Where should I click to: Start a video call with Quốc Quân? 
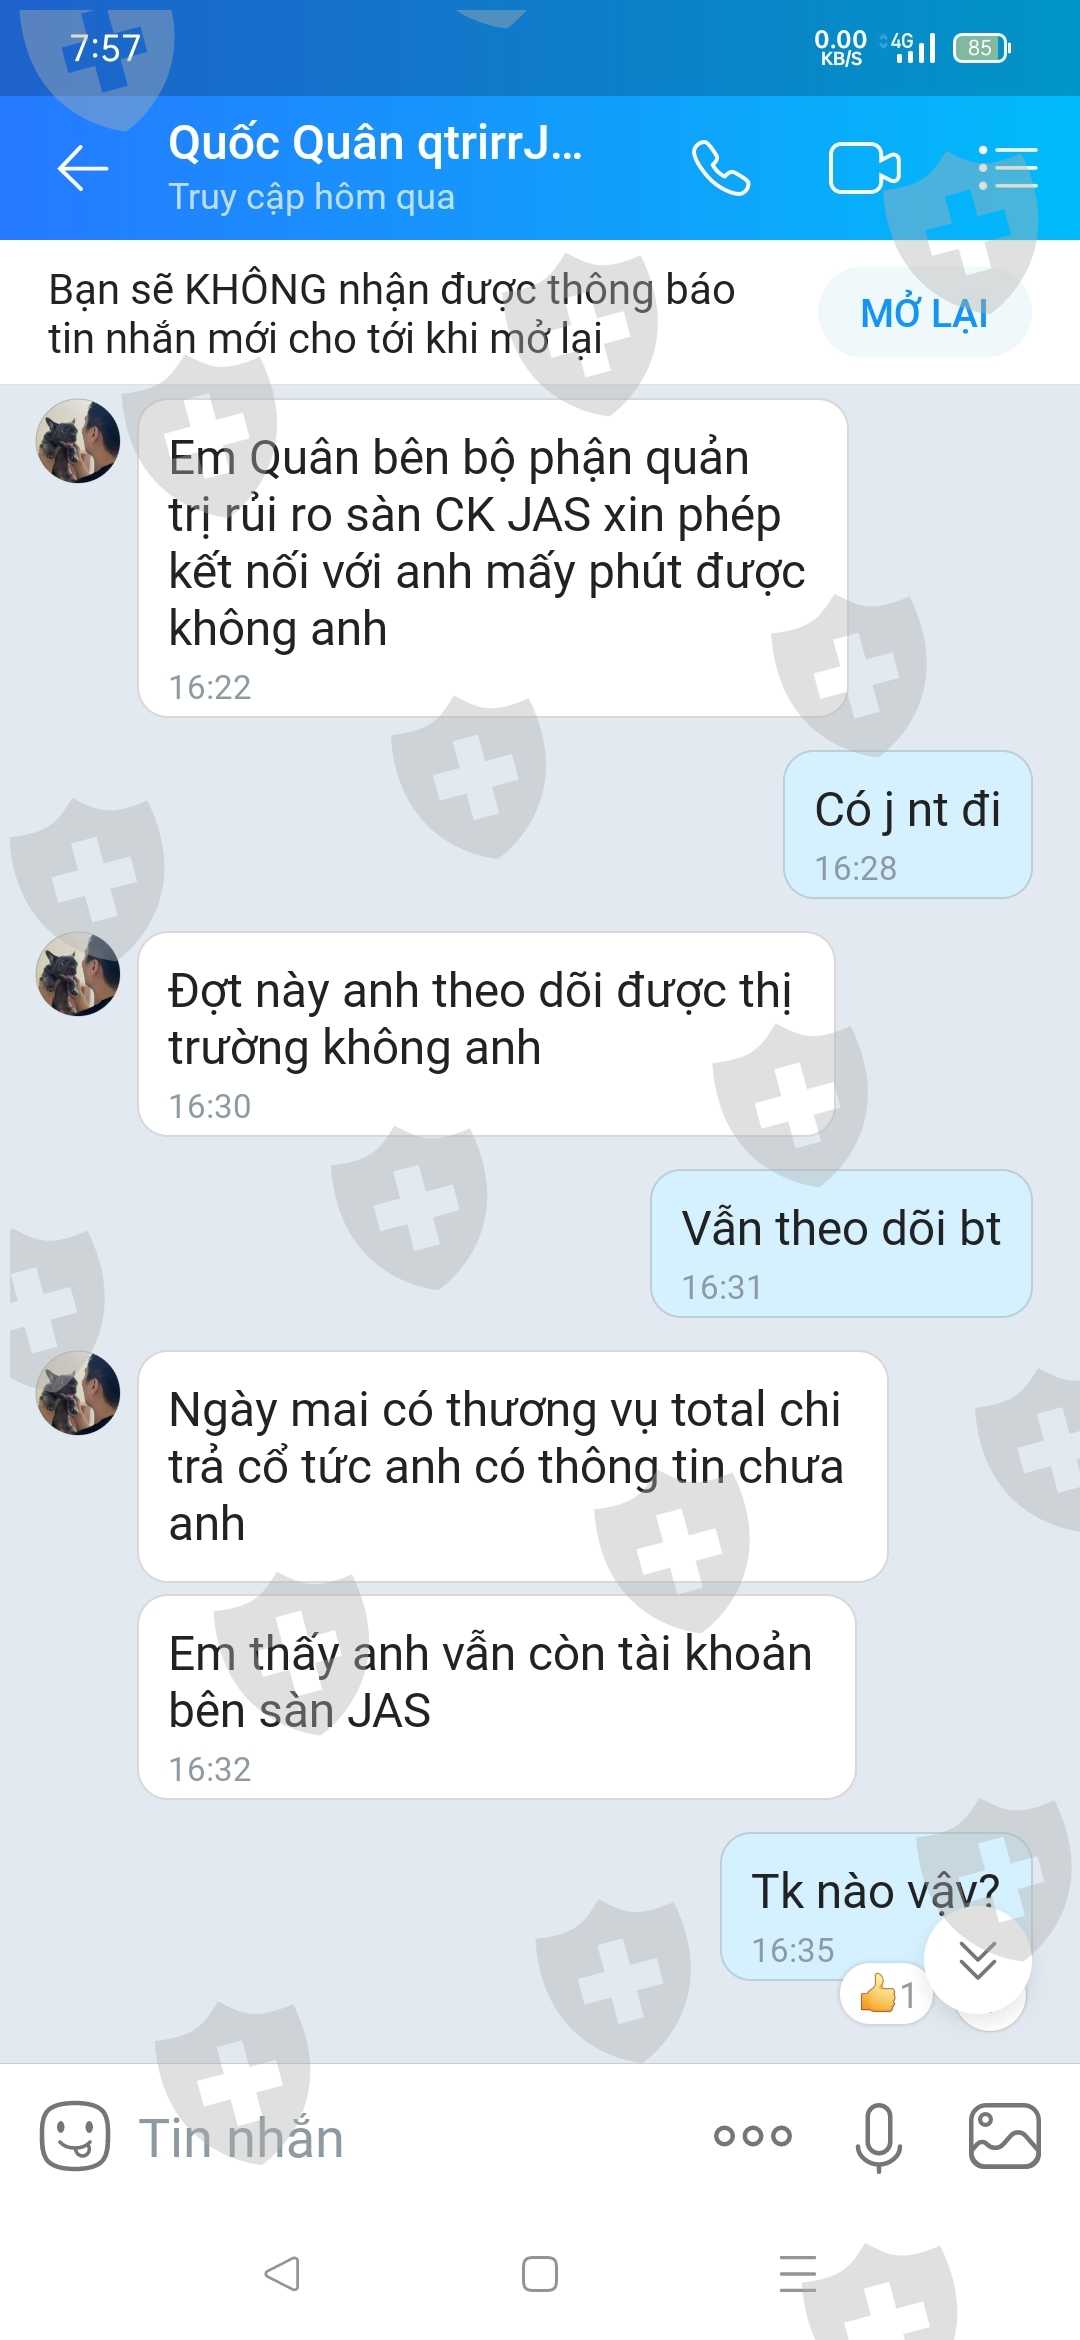coord(865,168)
